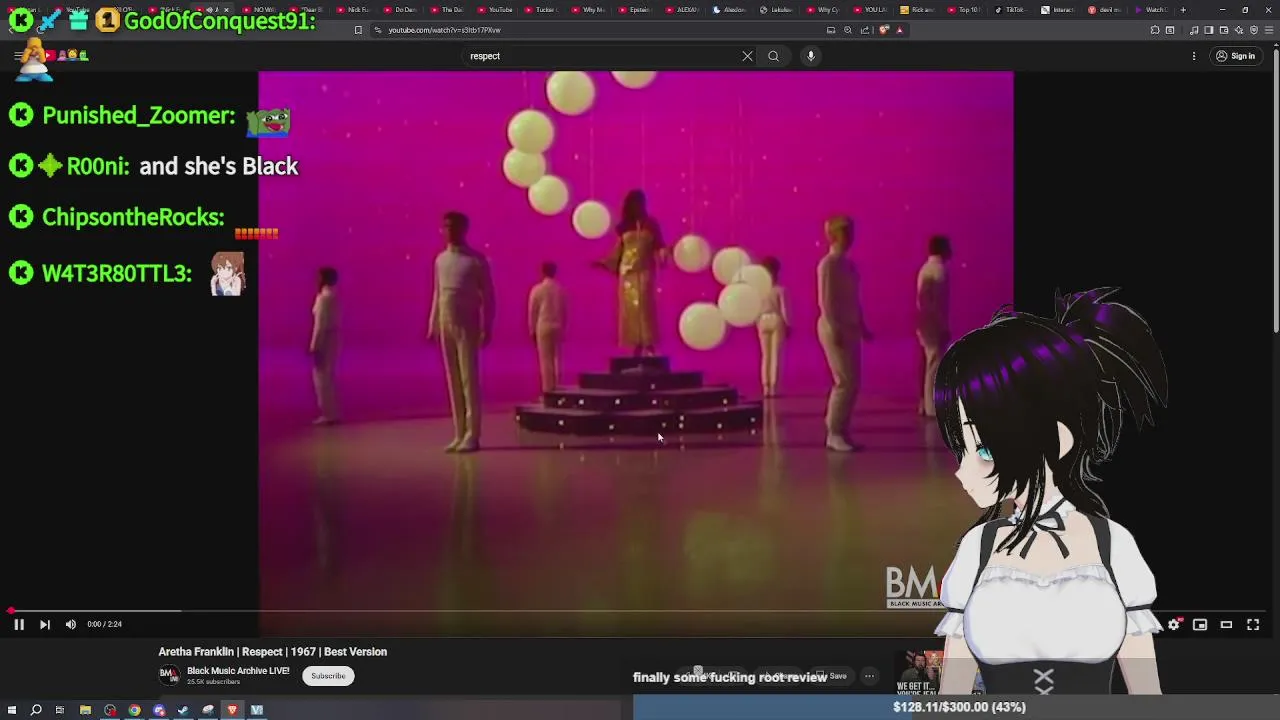Open Brave browser from the taskbar
The image size is (1280, 720).
tap(232, 710)
